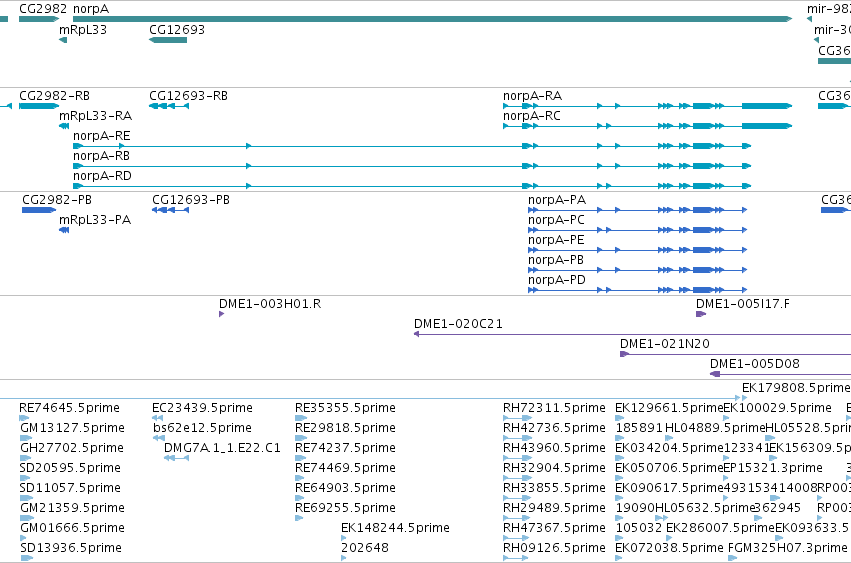
Task: Open EST RE74469.5prime
Action: 300,478
